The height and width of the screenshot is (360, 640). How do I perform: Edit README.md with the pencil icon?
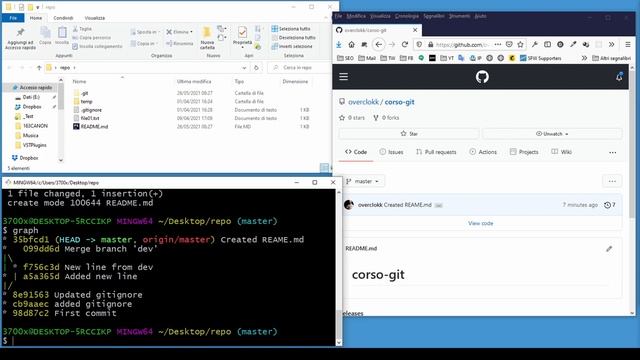pos(609,249)
